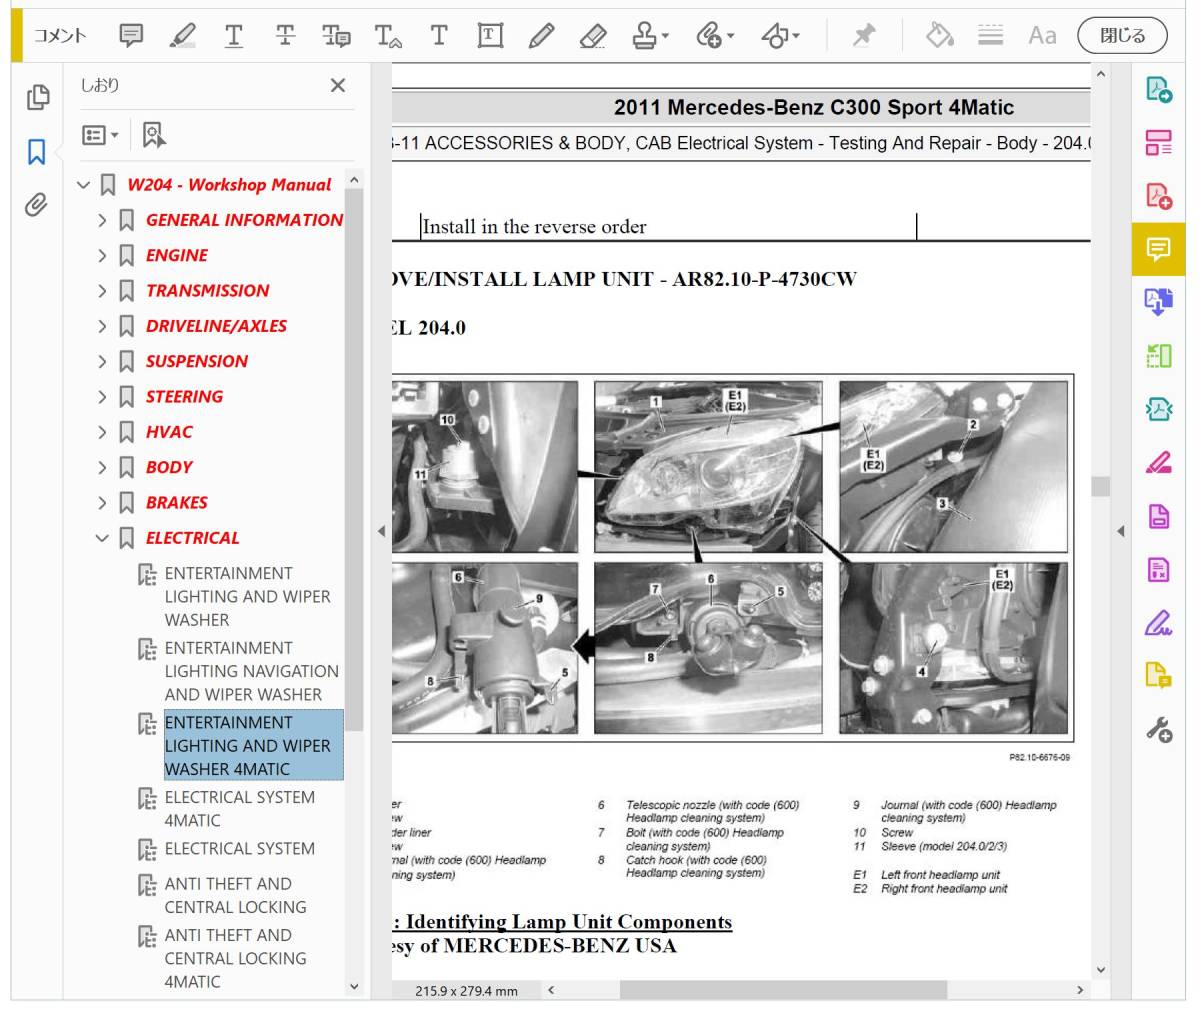The height and width of the screenshot is (1017, 1200).
Task: Open the Create PDF tool
Action: pos(1158,196)
